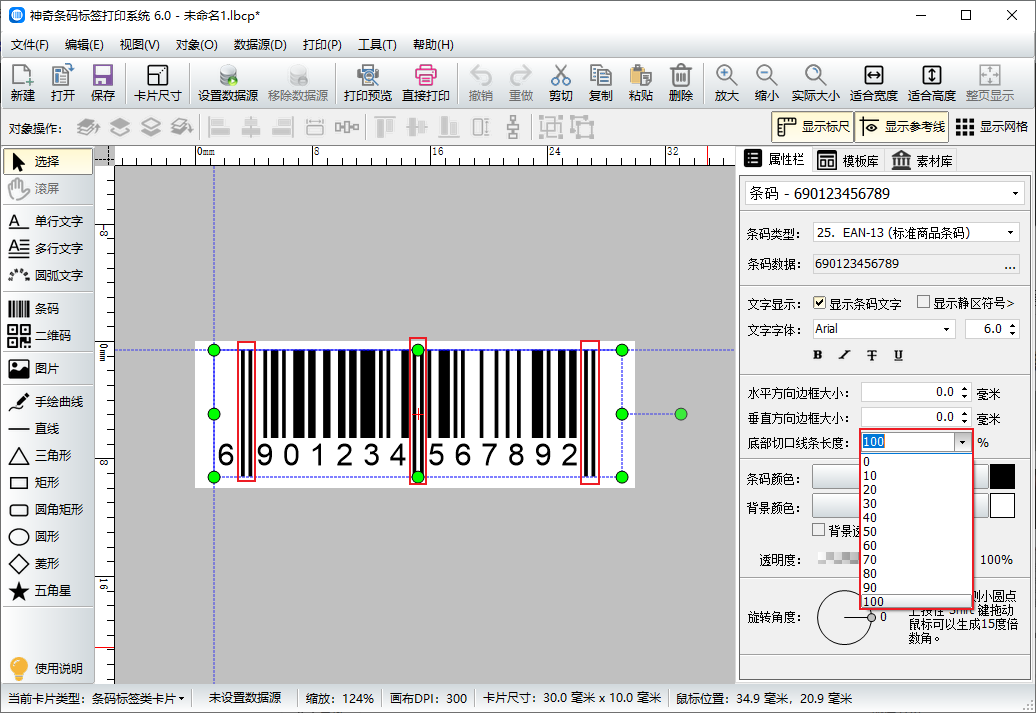
Task: Uncheck the 显示条码文字 checkbox
Action: [820, 303]
